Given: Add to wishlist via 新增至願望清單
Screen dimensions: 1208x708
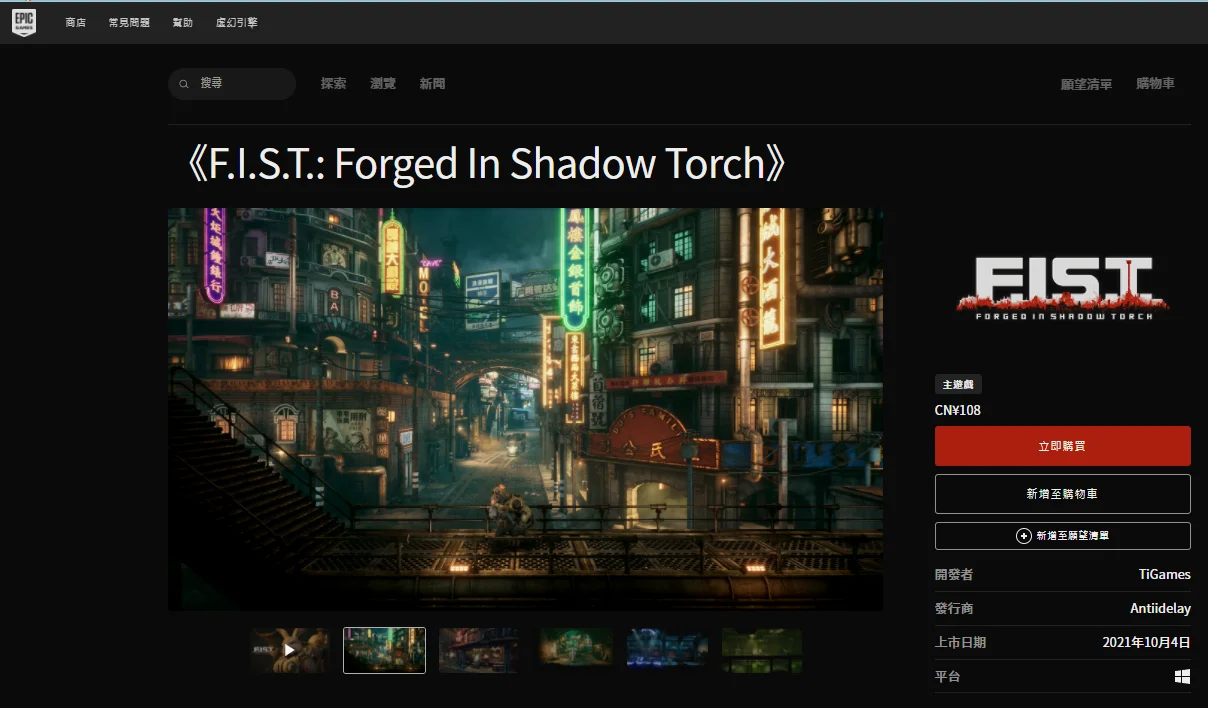Looking at the screenshot, I should point(1062,536).
